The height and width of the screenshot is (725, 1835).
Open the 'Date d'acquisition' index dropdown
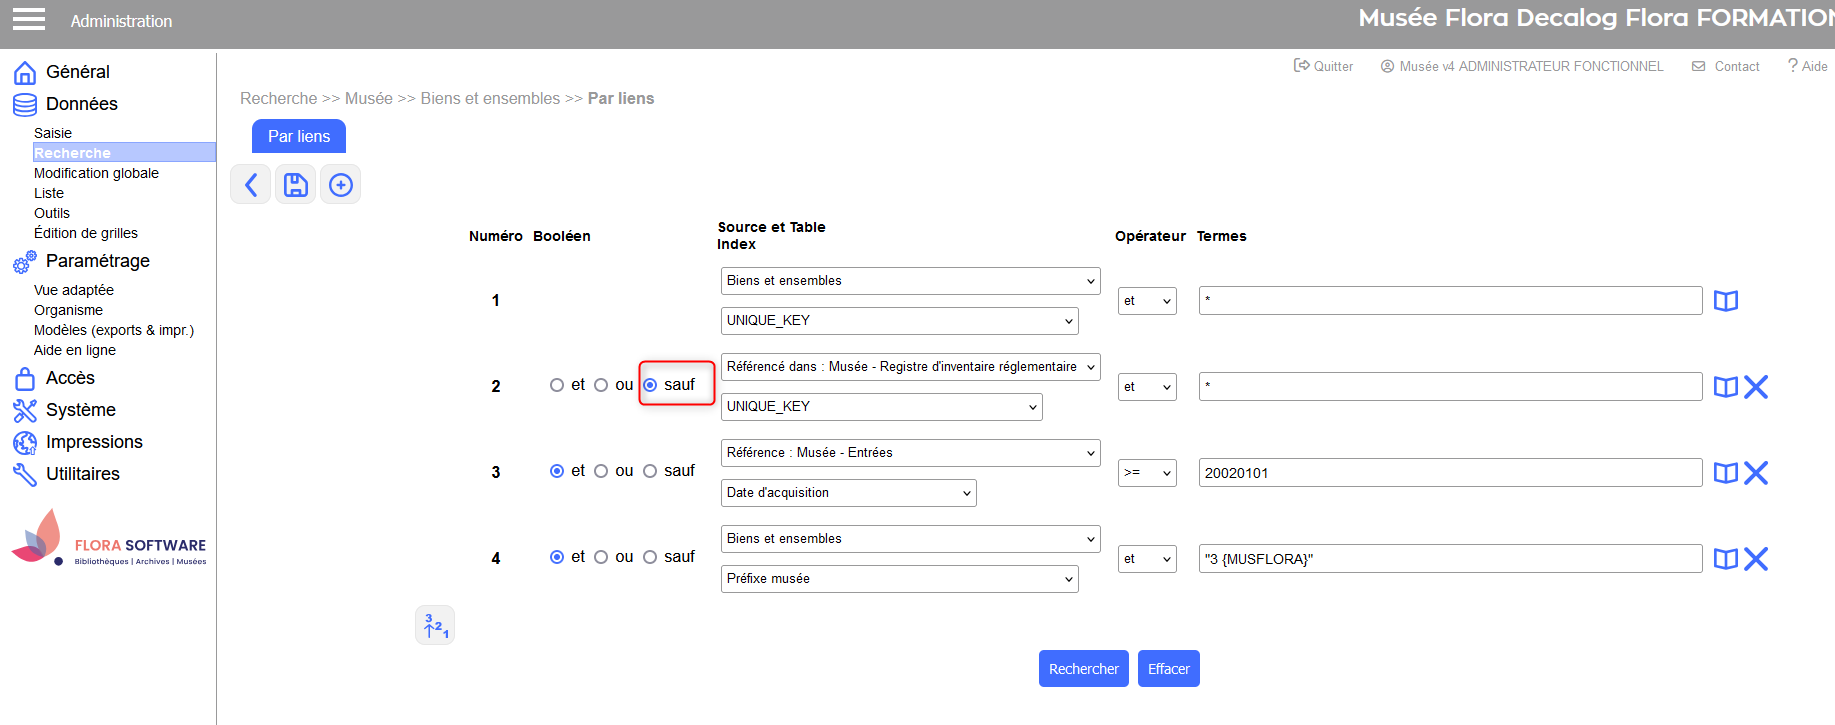pos(848,493)
